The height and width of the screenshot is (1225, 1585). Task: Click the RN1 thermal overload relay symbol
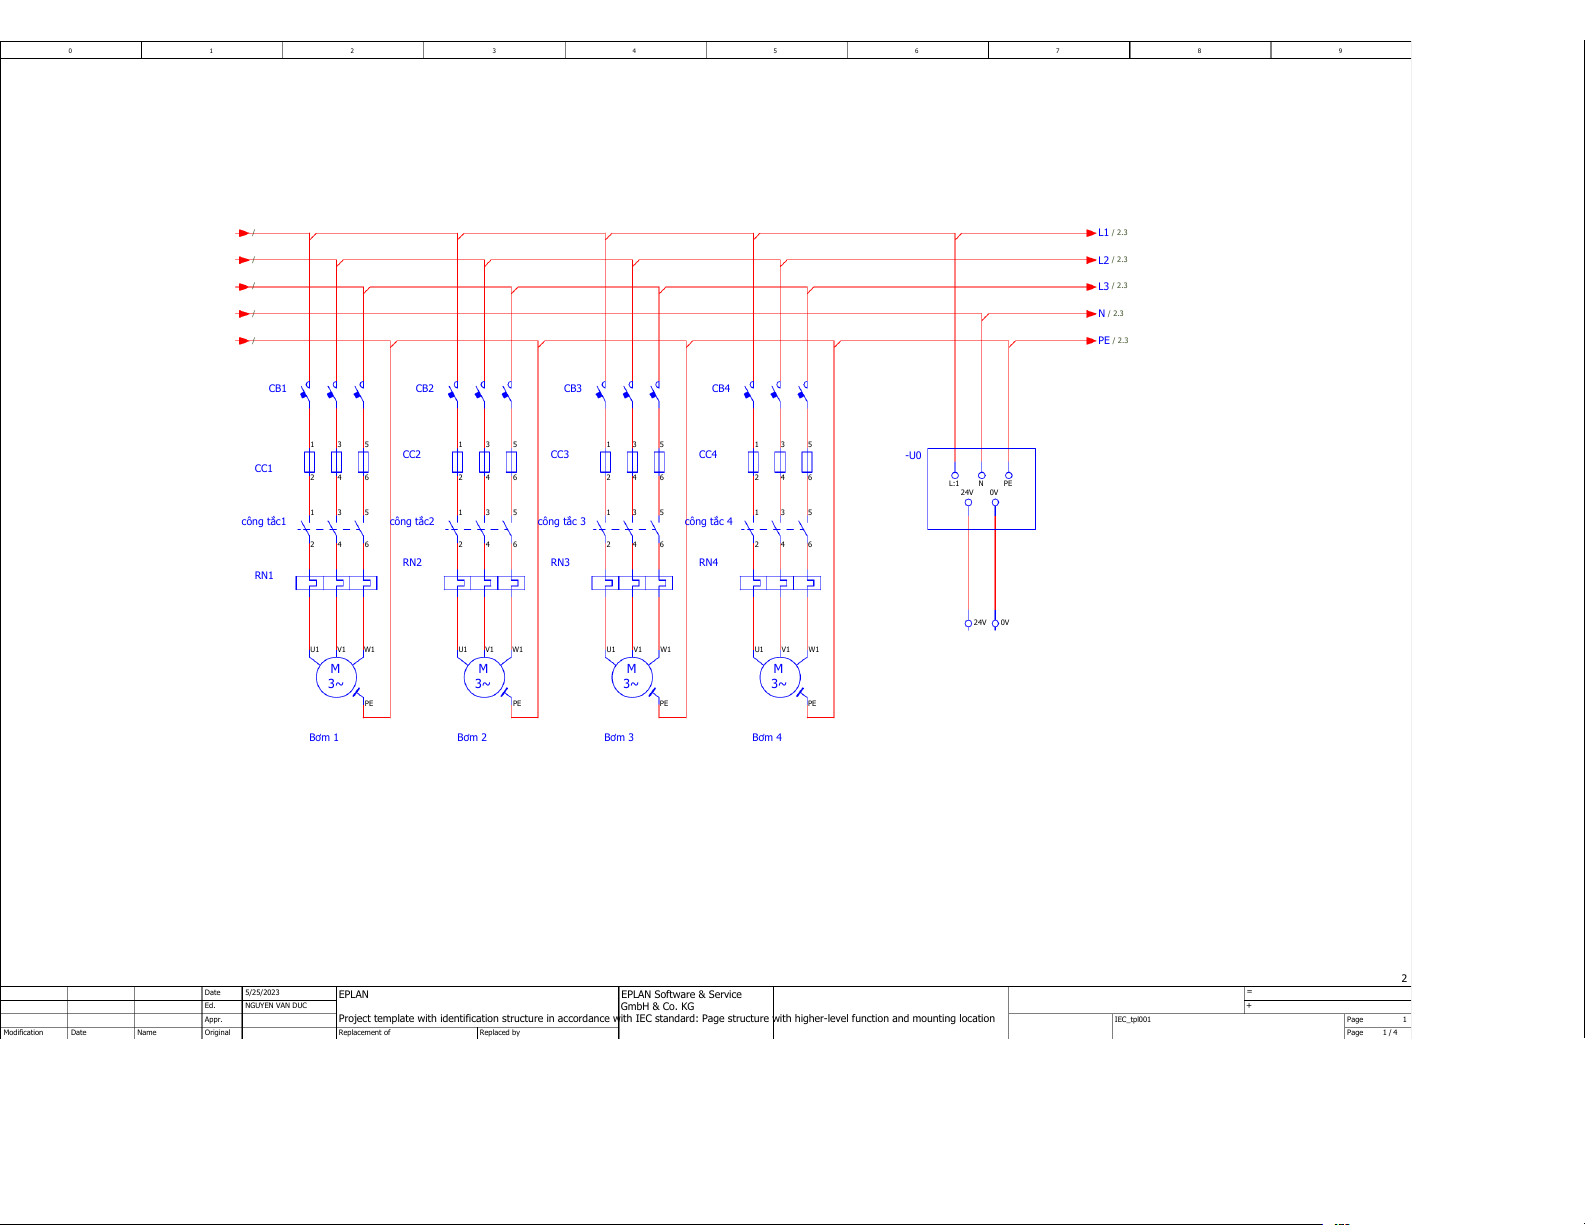click(x=336, y=583)
